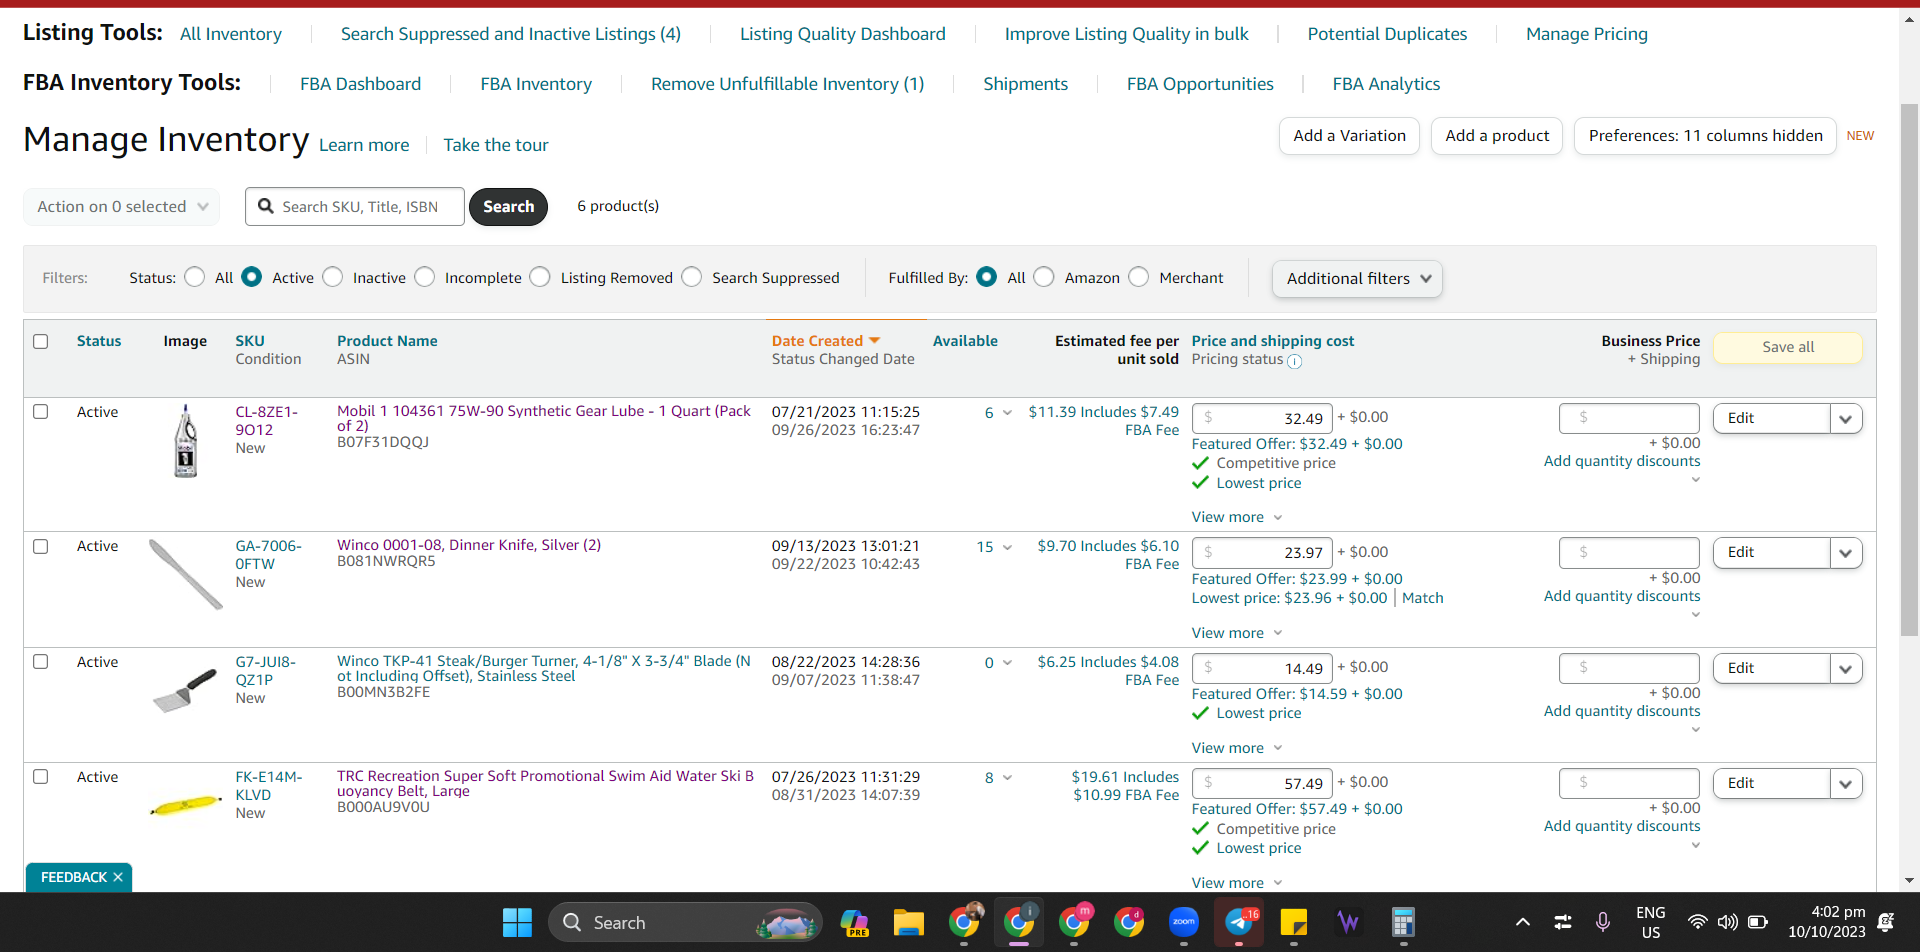Open Wi-Fi network settings in the tray
1920x952 pixels.
pyautogui.click(x=1697, y=922)
